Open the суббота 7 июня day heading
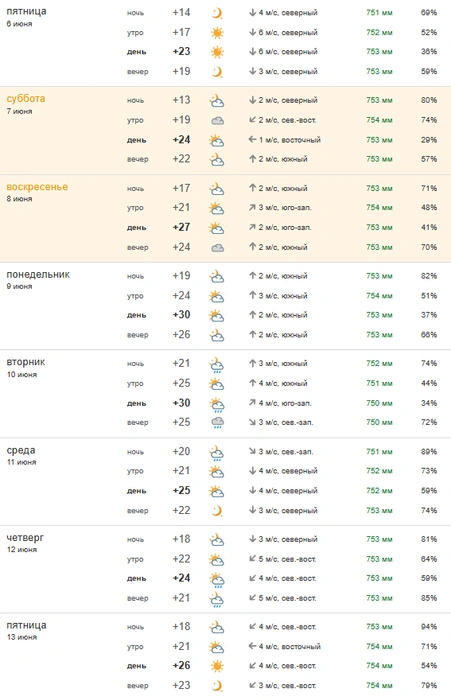This screenshot has height=700, width=451. (x=26, y=104)
